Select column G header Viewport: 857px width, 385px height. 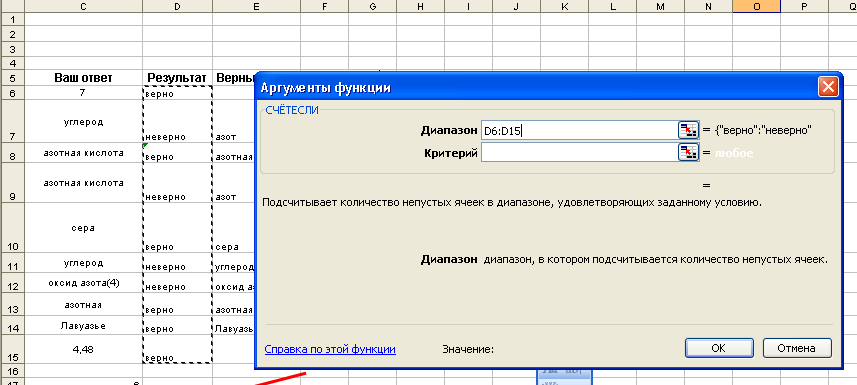(x=372, y=6)
